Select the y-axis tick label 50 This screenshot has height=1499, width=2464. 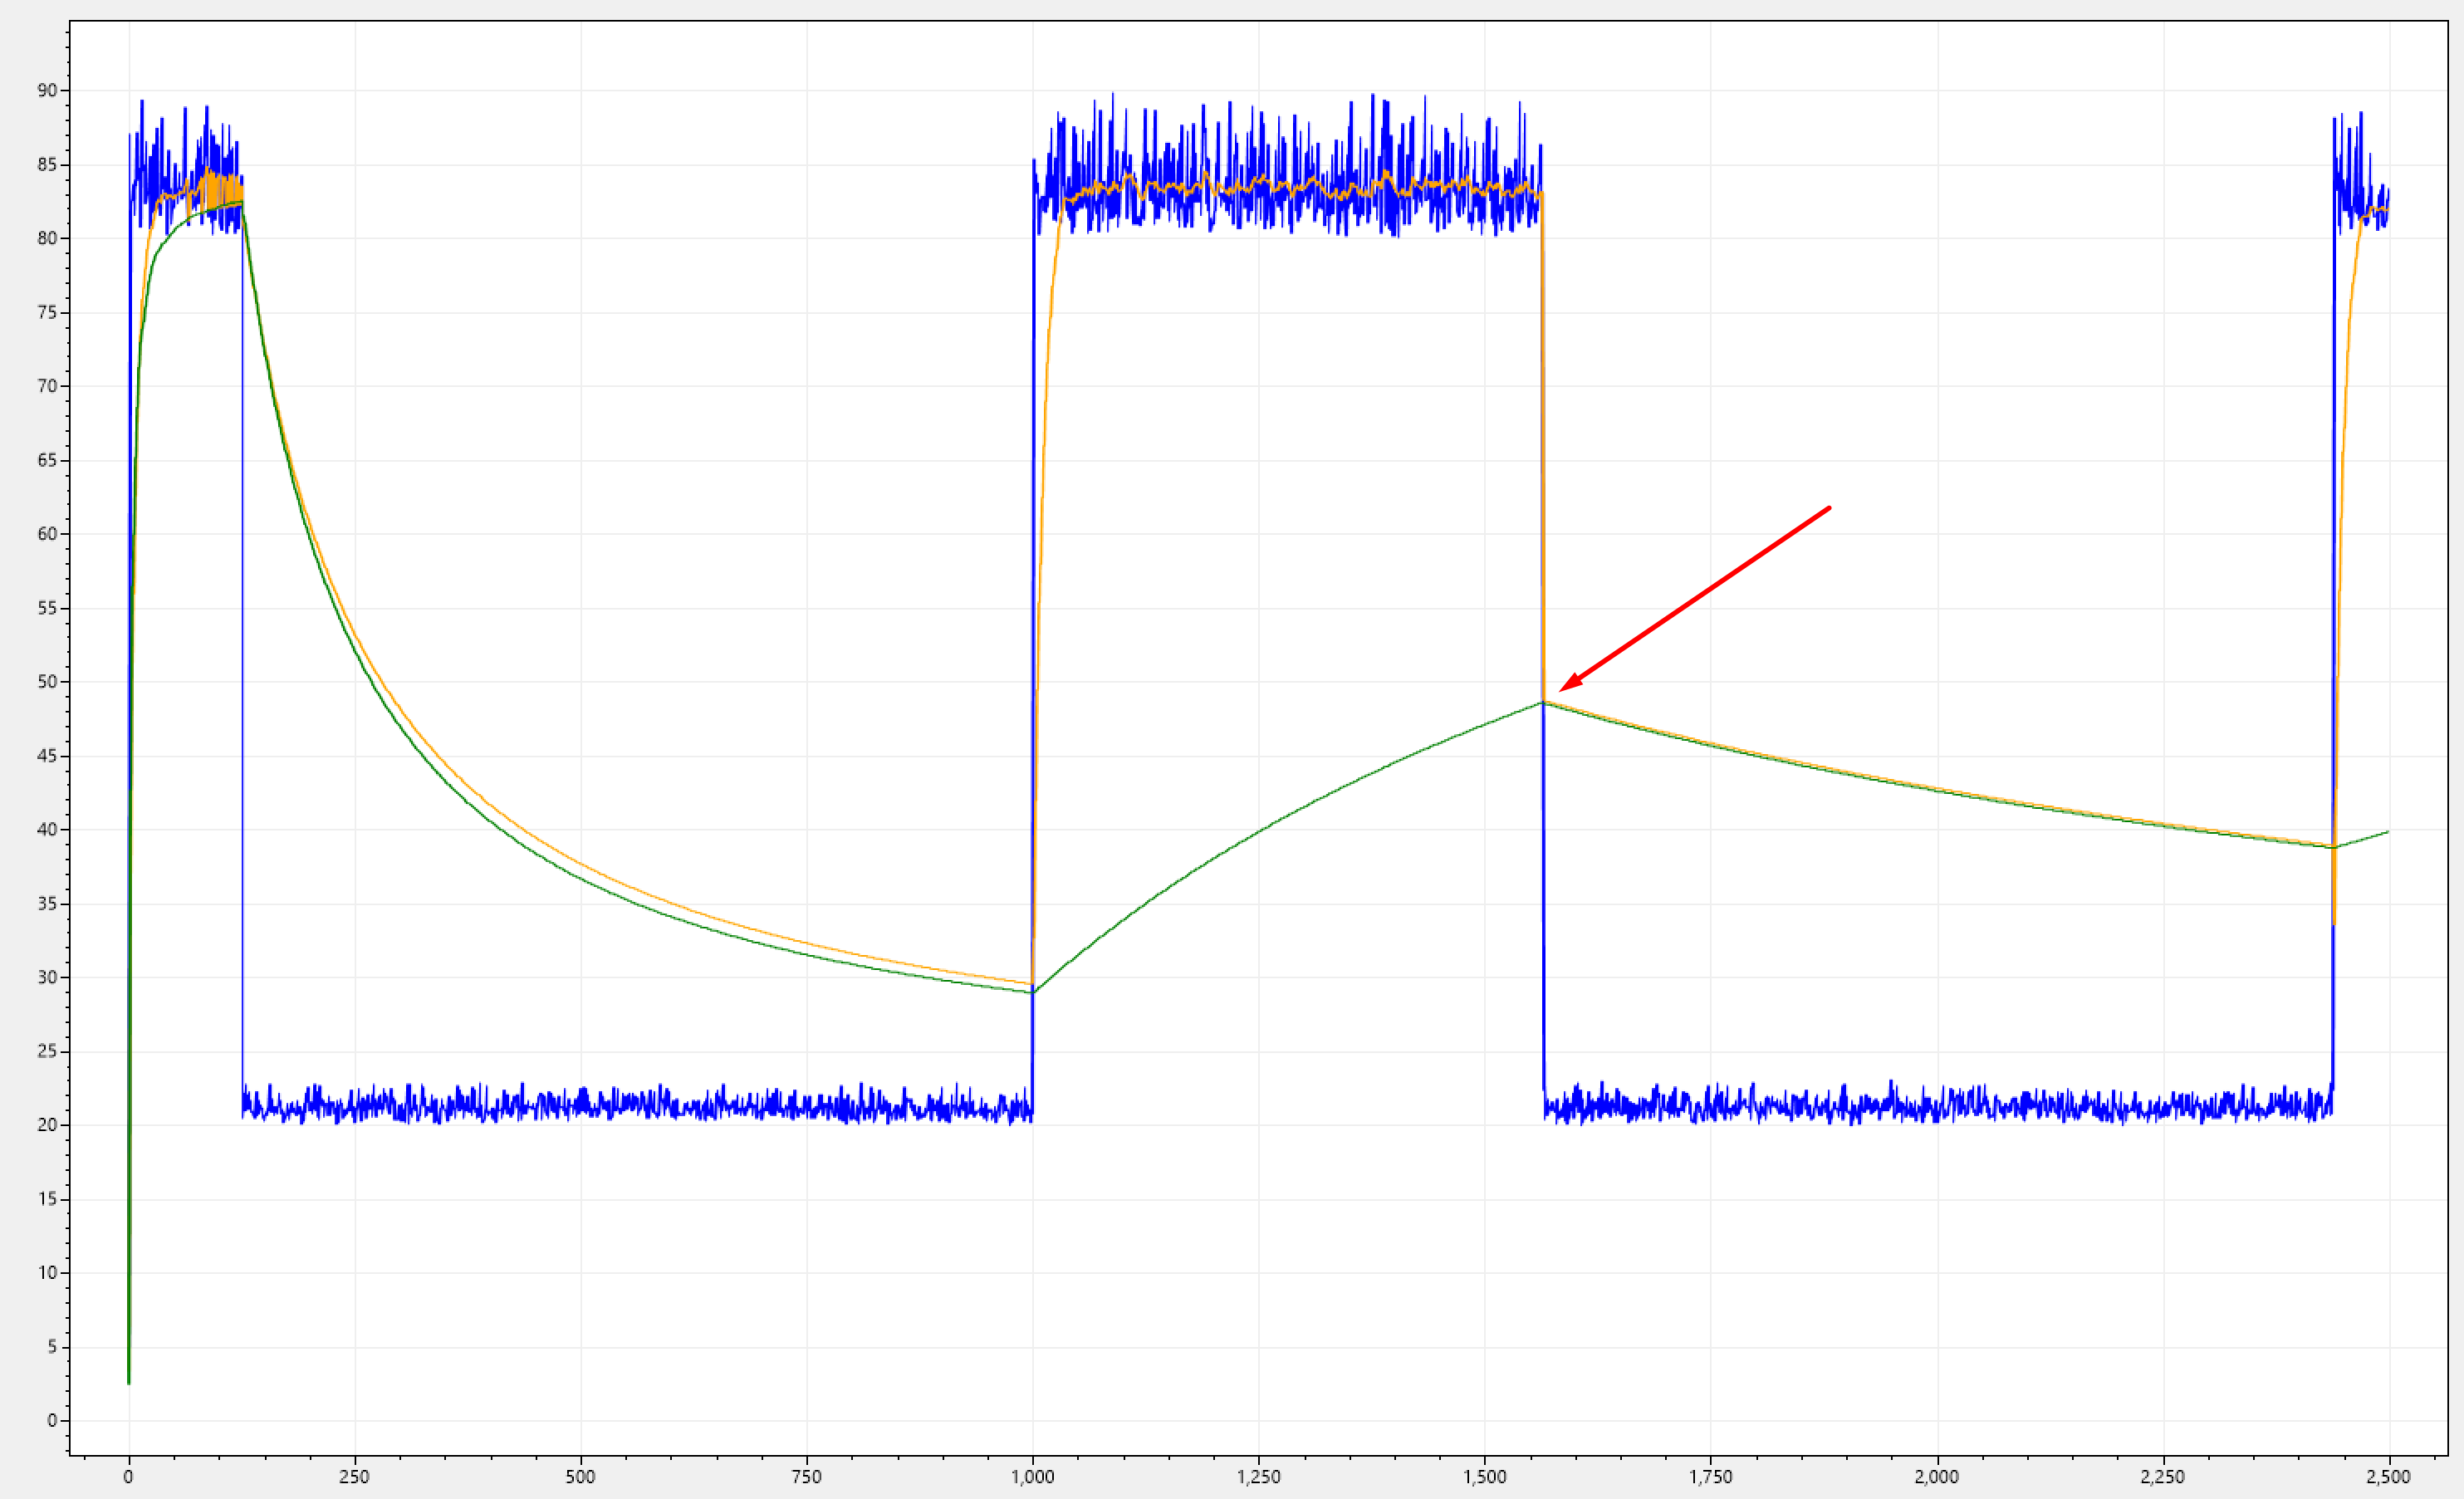pos(47,681)
